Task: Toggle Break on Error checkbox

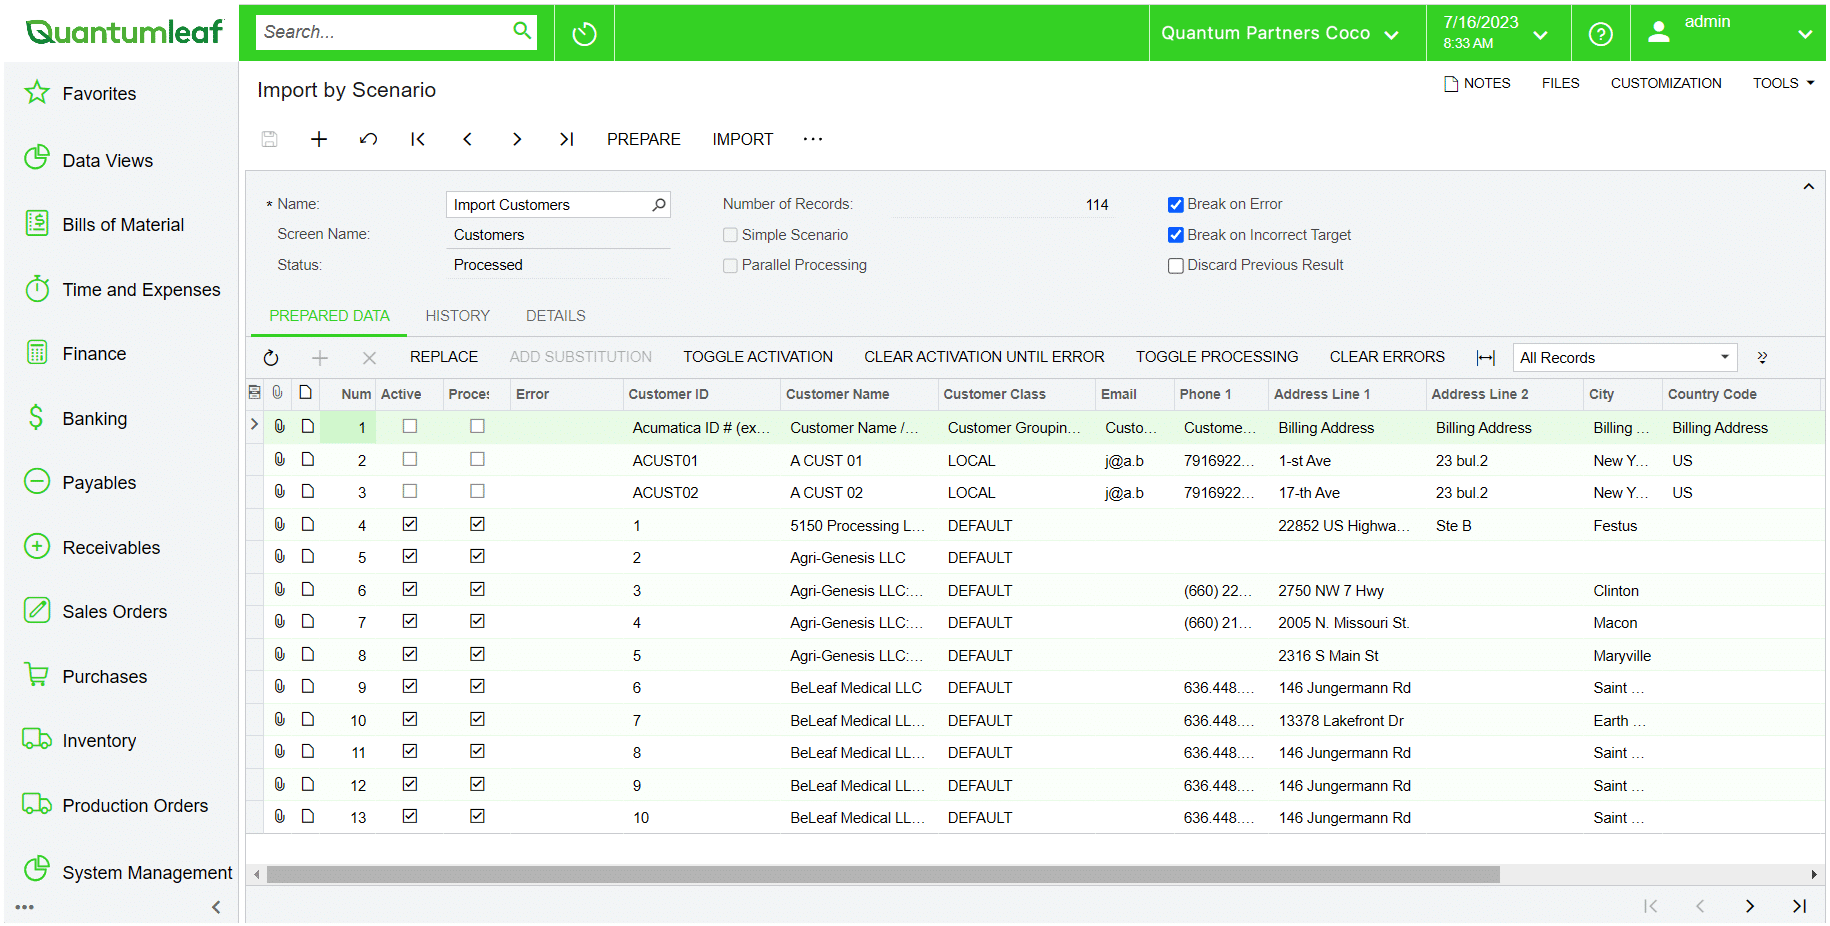Action: (1176, 205)
